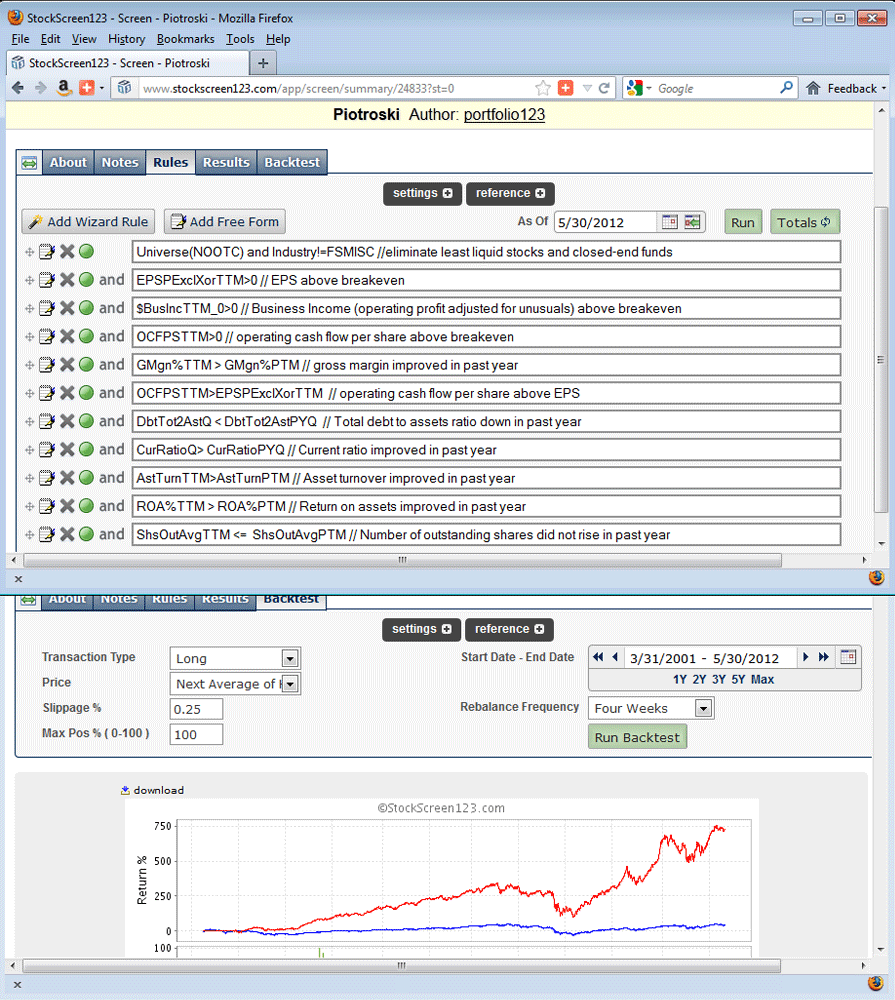The width and height of the screenshot is (895, 1000).
Task: Follow the portfolio123 author link
Action: pos(504,115)
